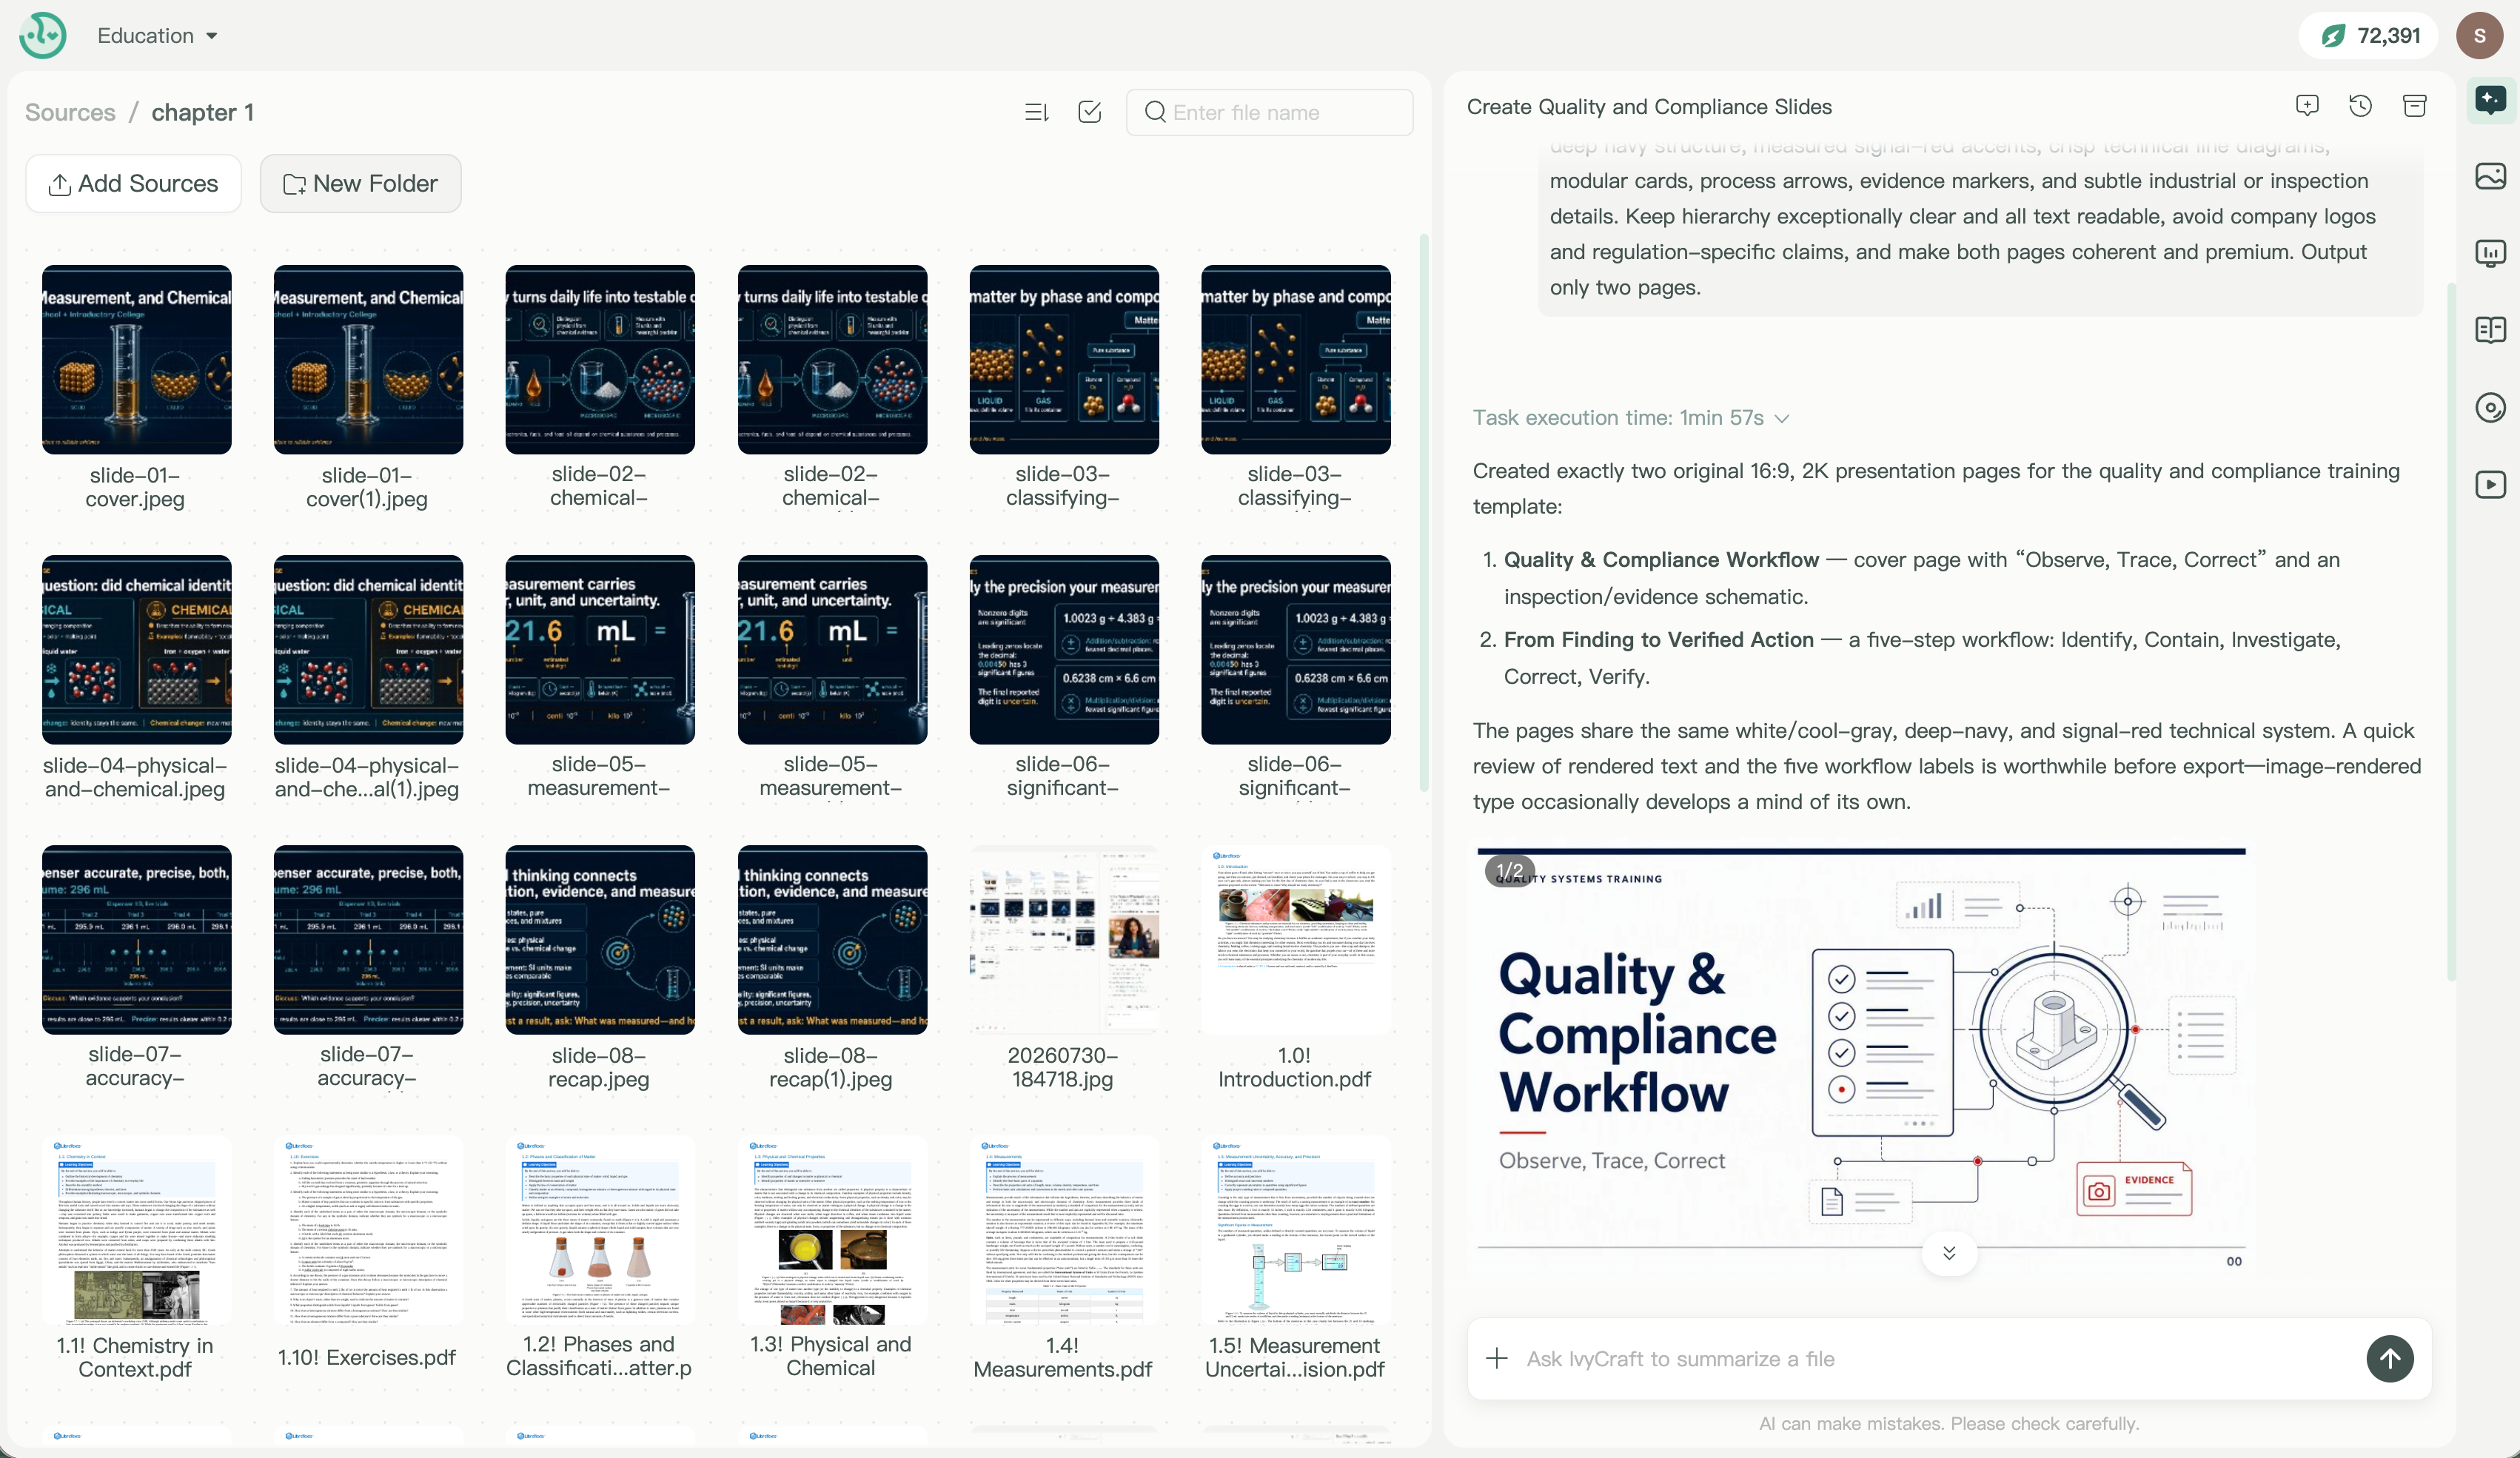
Task: Toggle multi-select checkbox mode
Action: click(x=1090, y=112)
